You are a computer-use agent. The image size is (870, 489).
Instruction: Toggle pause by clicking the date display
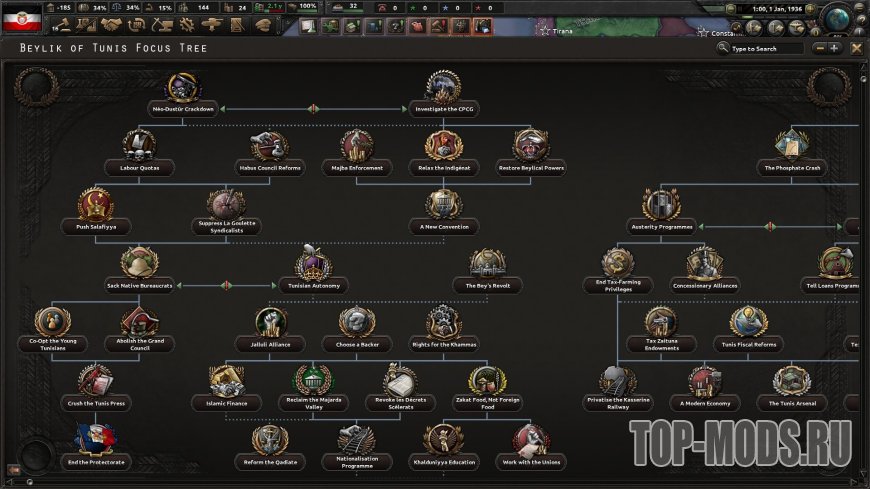click(781, 9)
